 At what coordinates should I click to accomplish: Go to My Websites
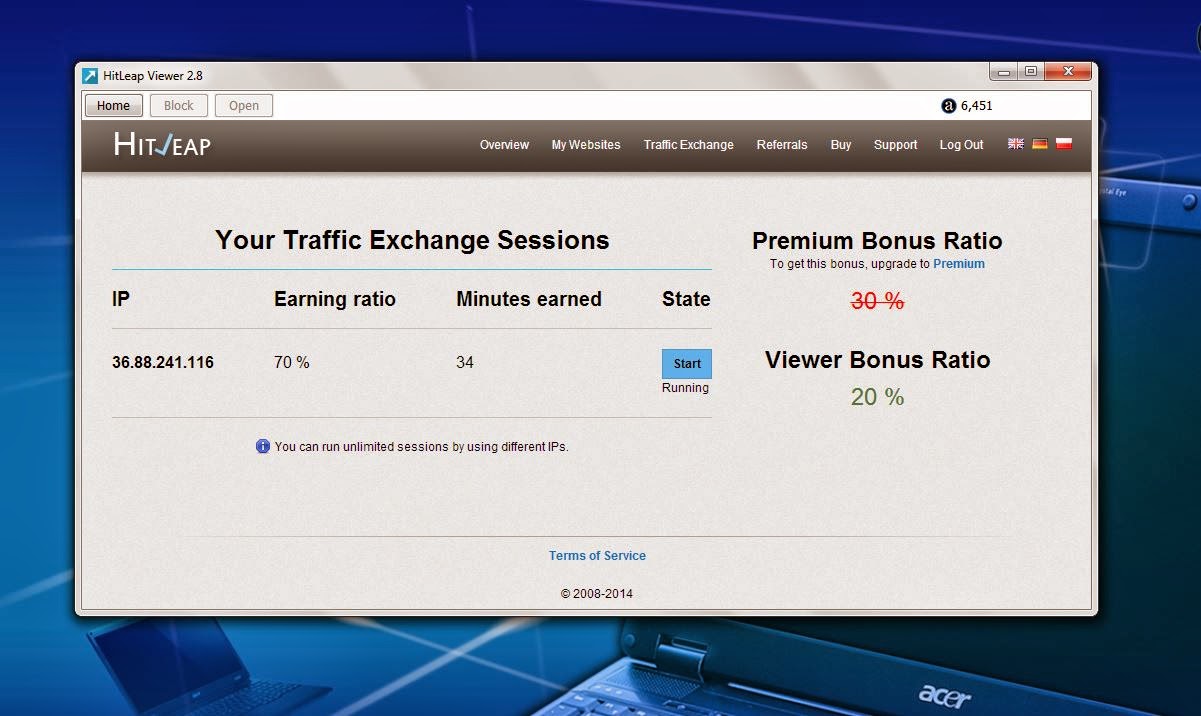point(586,145)
